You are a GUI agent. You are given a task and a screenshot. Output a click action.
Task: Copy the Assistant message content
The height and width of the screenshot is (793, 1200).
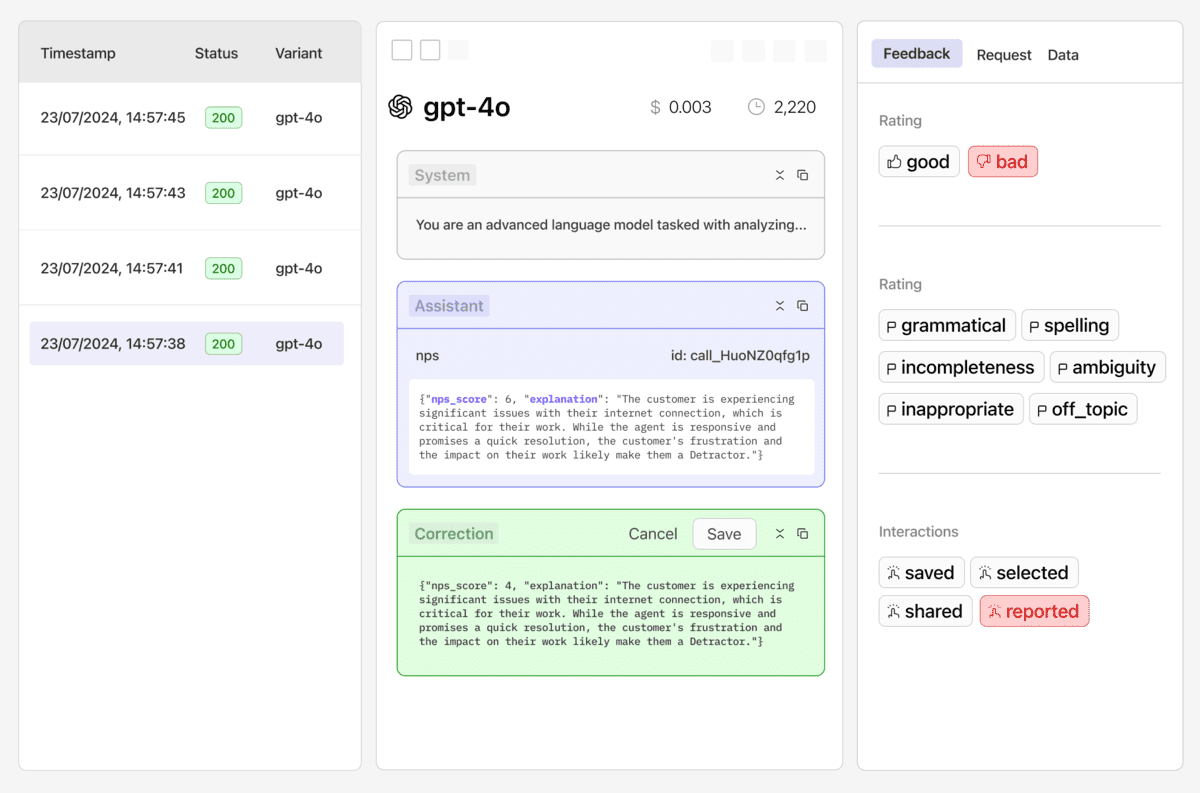pyautogui.click(x=803, y=306)
